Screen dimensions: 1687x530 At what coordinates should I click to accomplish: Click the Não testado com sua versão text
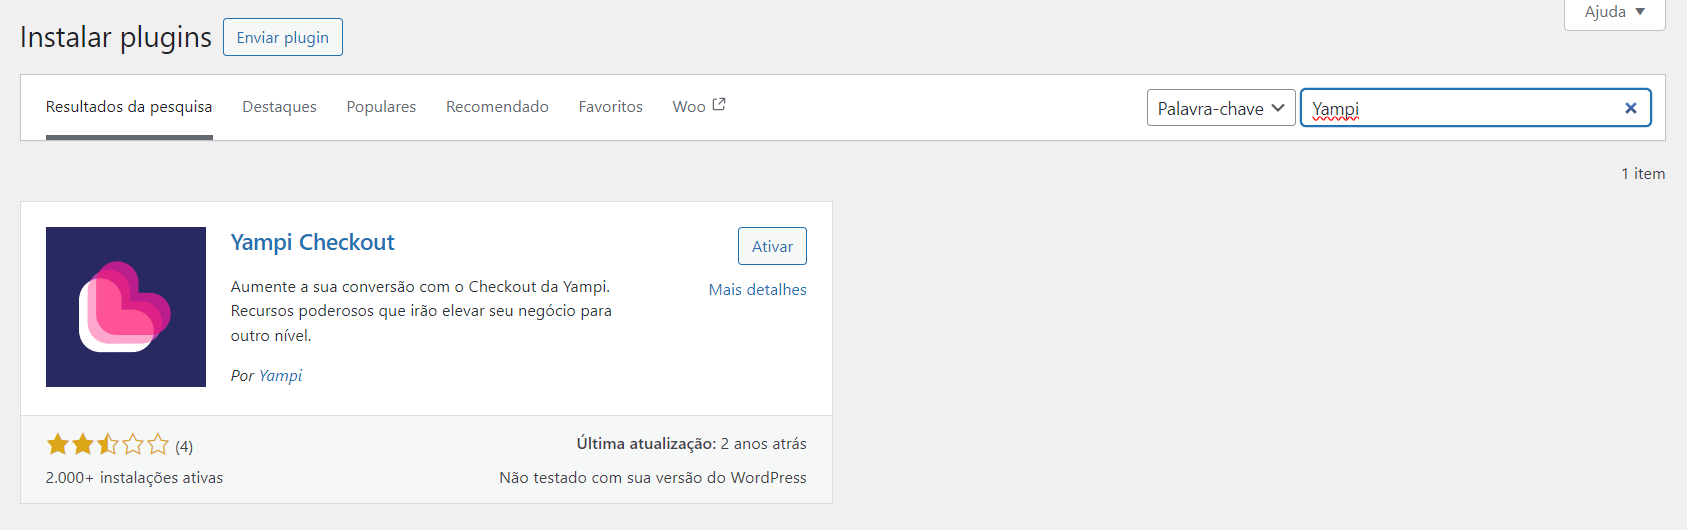click(x=653, y=478)
